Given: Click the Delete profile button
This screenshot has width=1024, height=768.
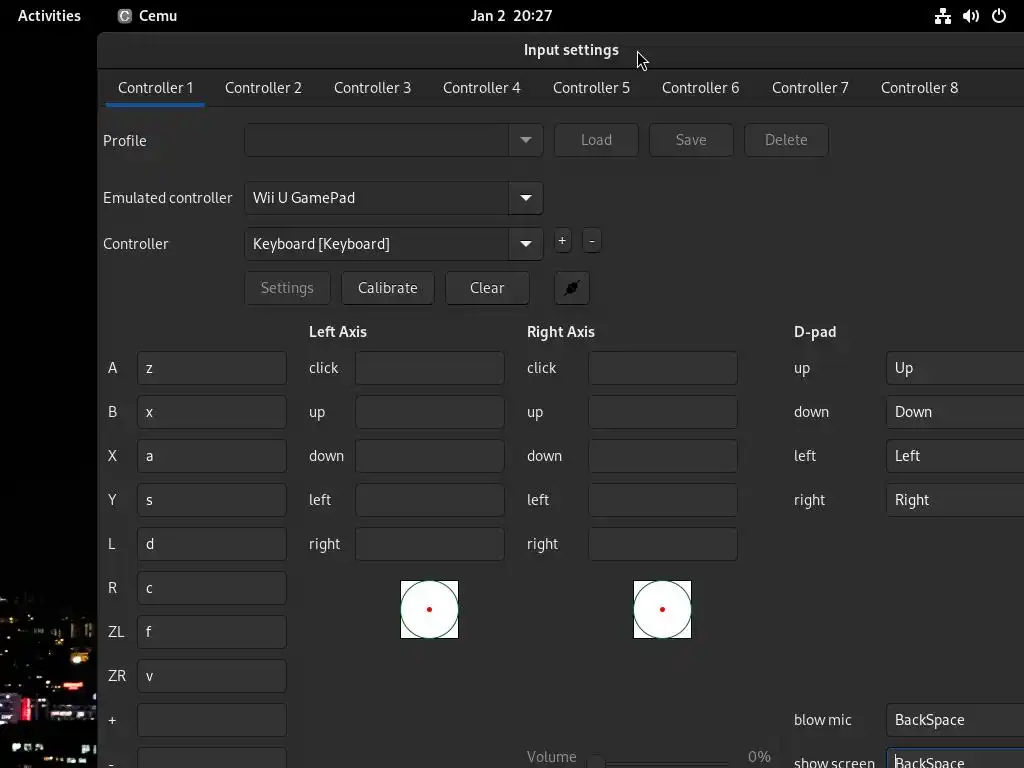Looking at the screenshot, I should point(786,140).
